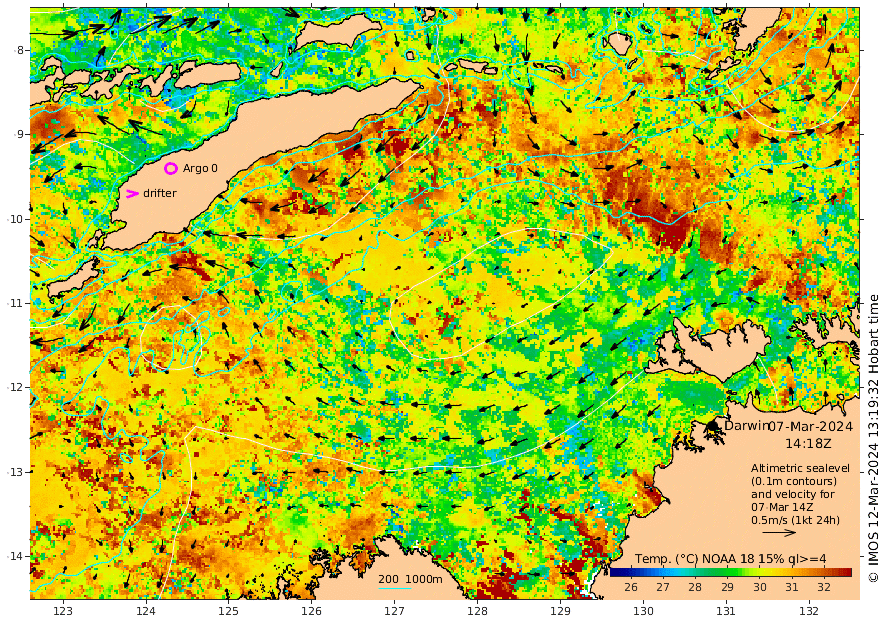Click longitude axis label 128
The image size is (880, 630).
pyautogui.click(x=477, y=611)
